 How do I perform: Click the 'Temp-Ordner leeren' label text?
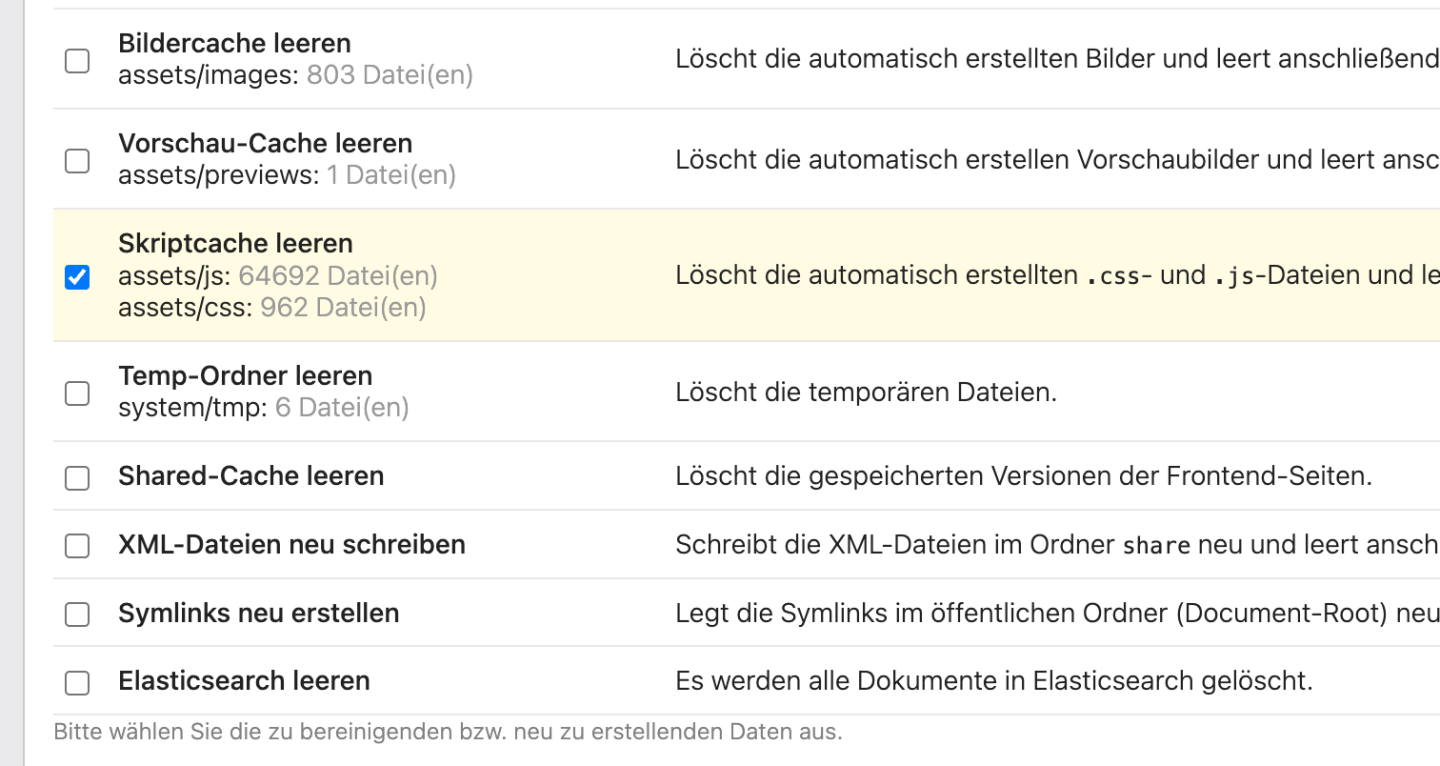[245, 376]
